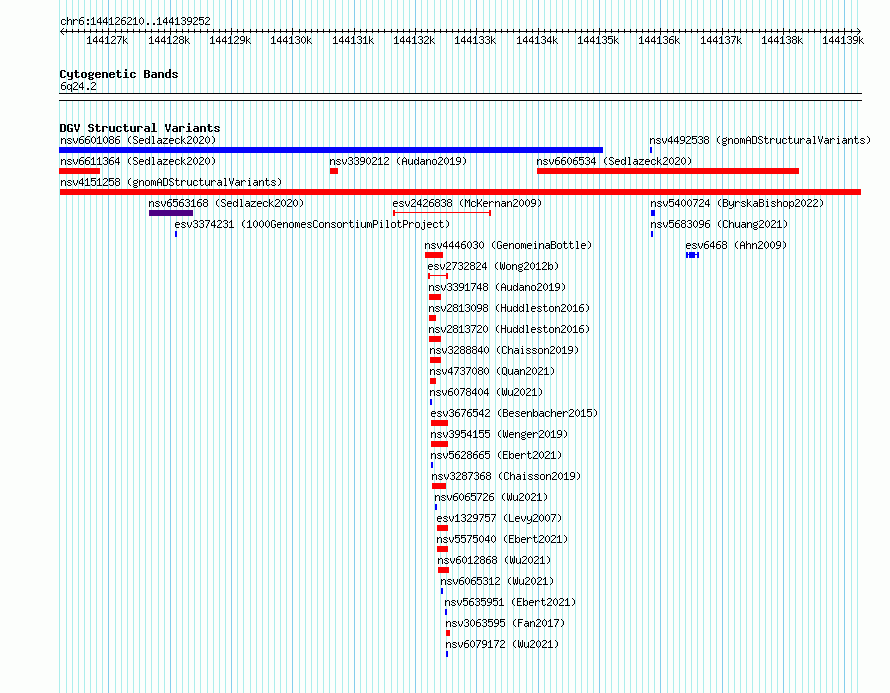Open nsv5628665 (Ebert2021) label
The width and height of the screenshot is (890, 693).
click(x=496, y=455)
